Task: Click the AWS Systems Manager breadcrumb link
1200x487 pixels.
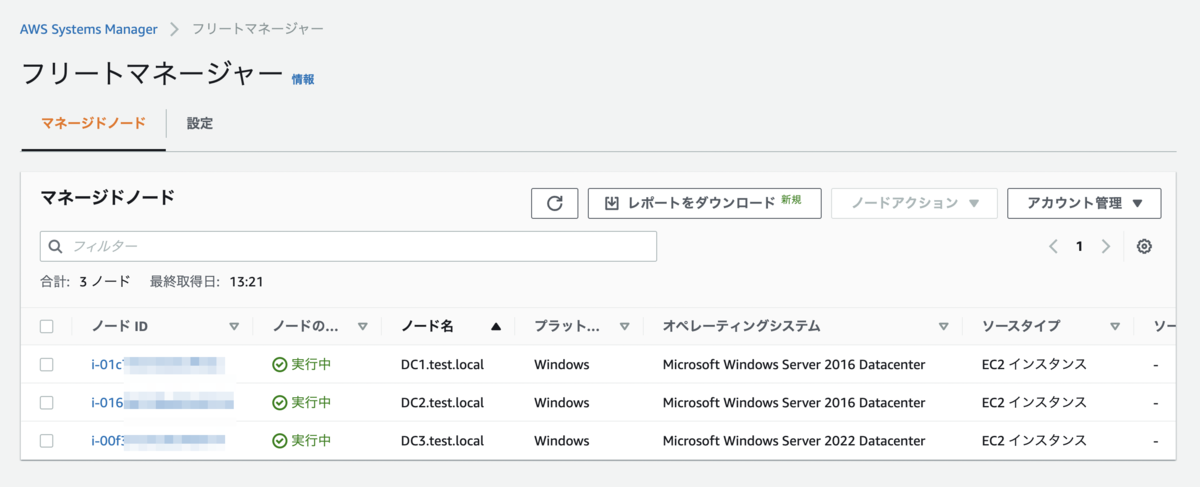Action: coord(89,29)
